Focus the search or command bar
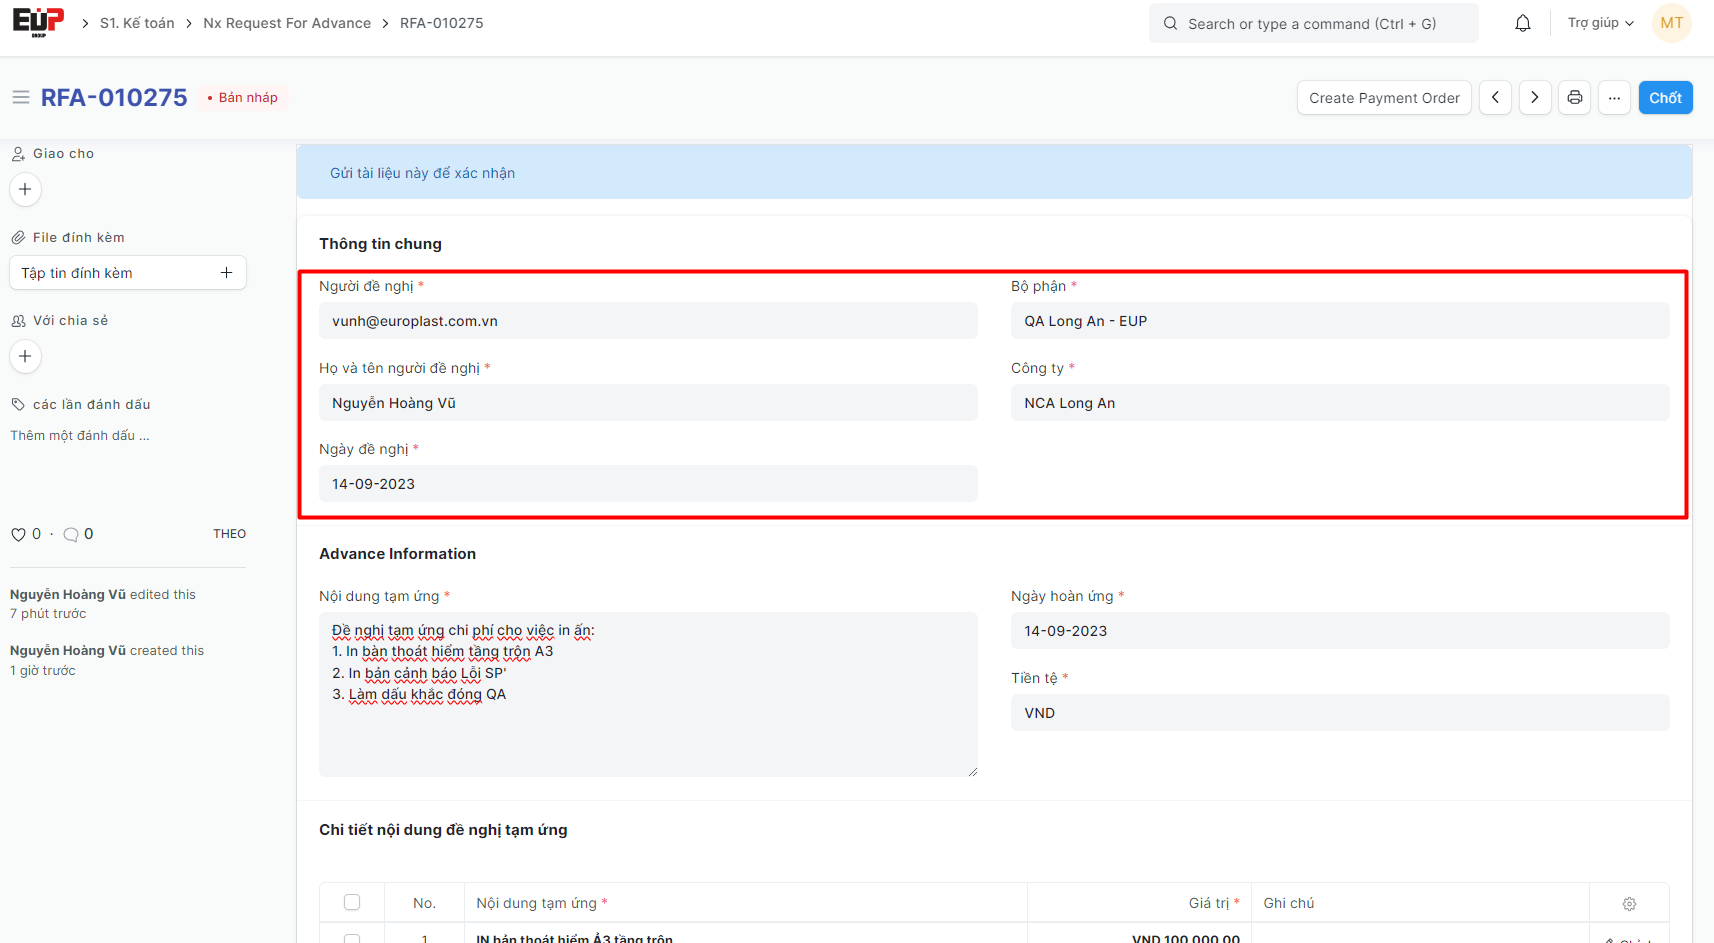This screenshot has width=1714, height=943. [x=1313, y=23]
